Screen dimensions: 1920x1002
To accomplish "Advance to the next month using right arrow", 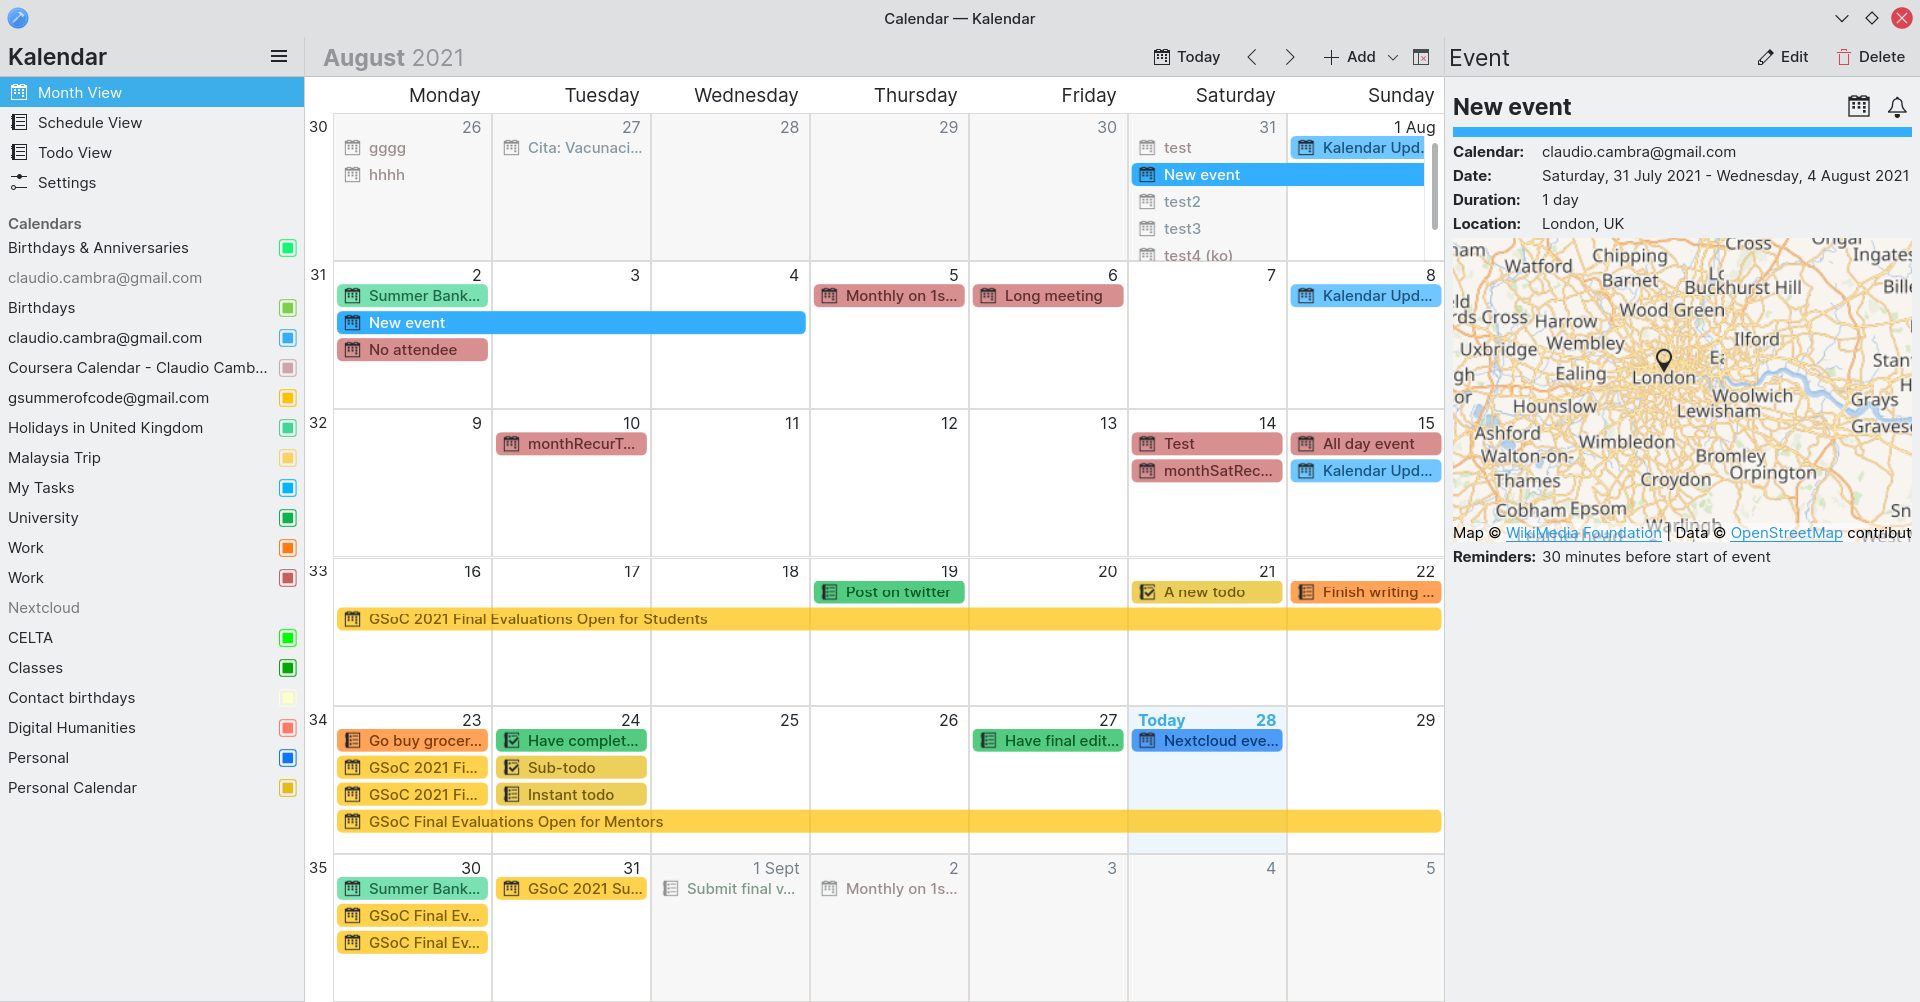I will pyautogui.click(x=1290, y=57).
